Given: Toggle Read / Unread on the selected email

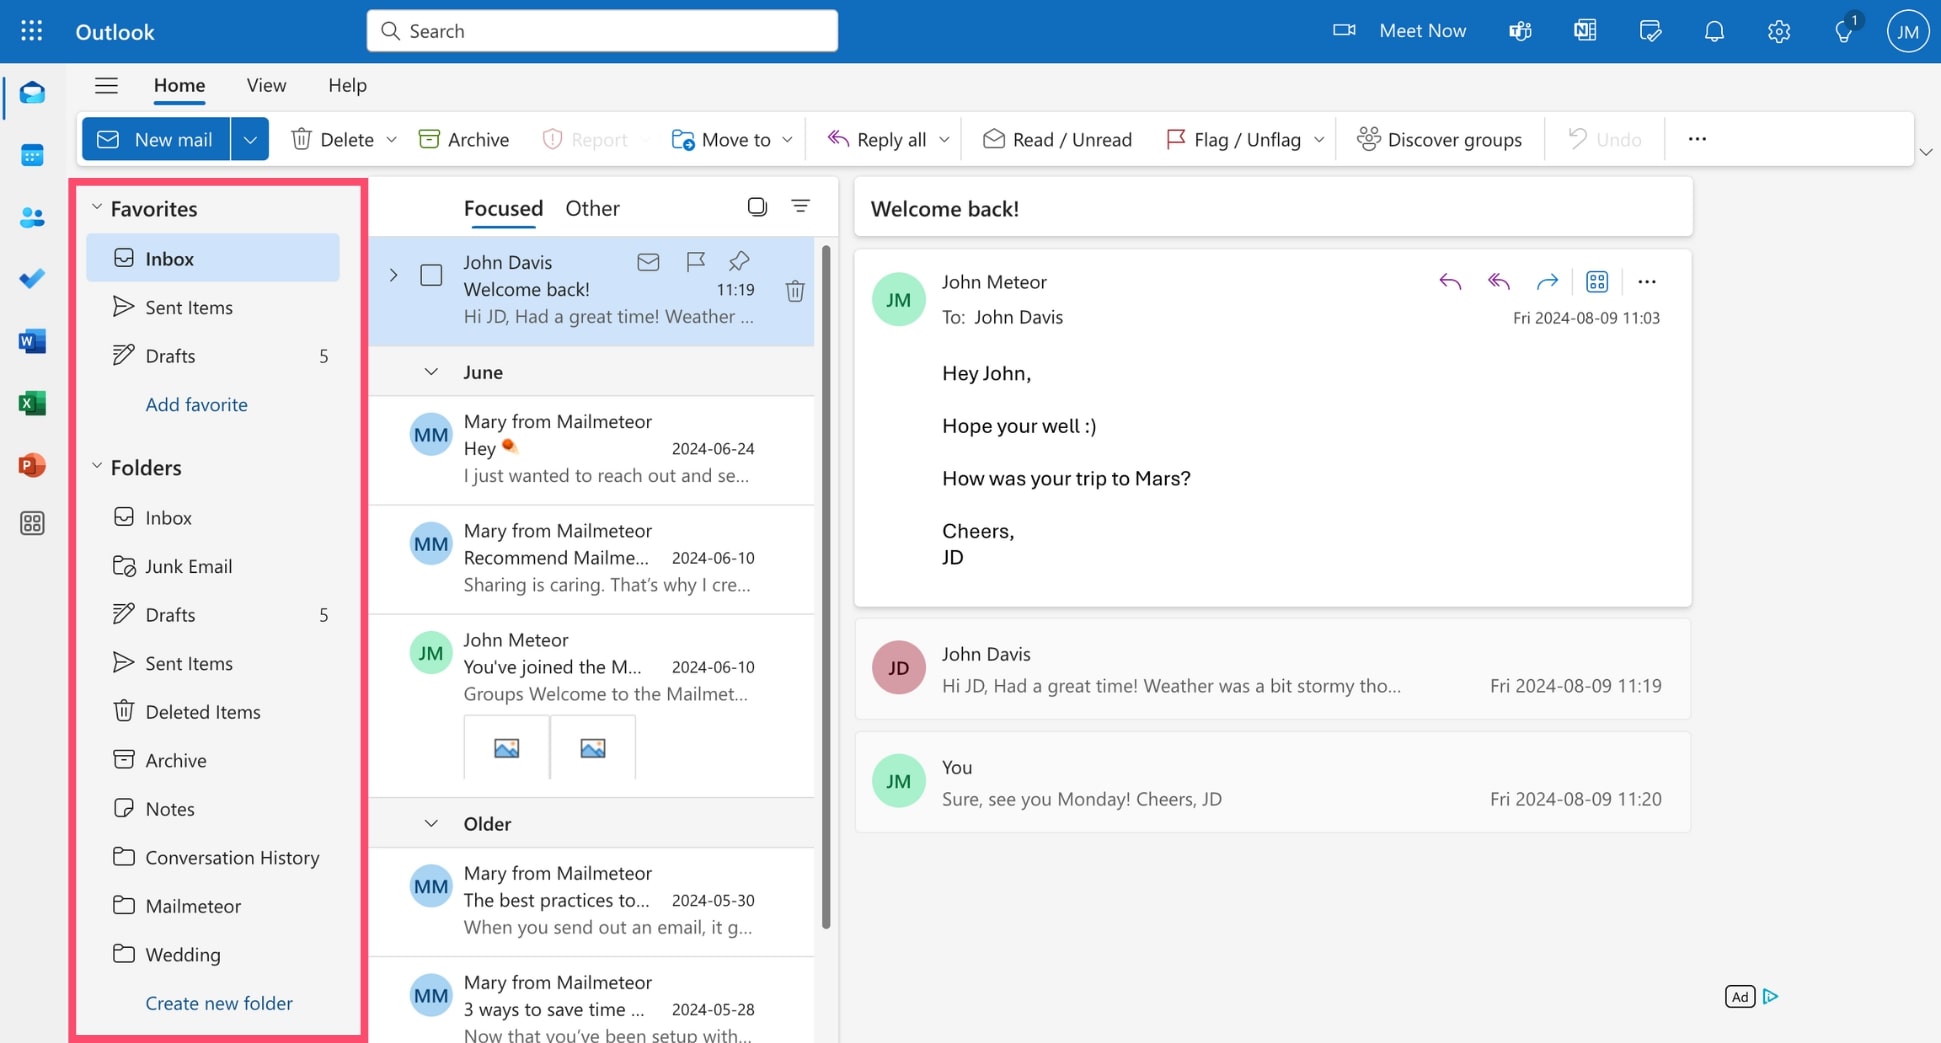Looking at the screenshot, I should coord(1056,139).
